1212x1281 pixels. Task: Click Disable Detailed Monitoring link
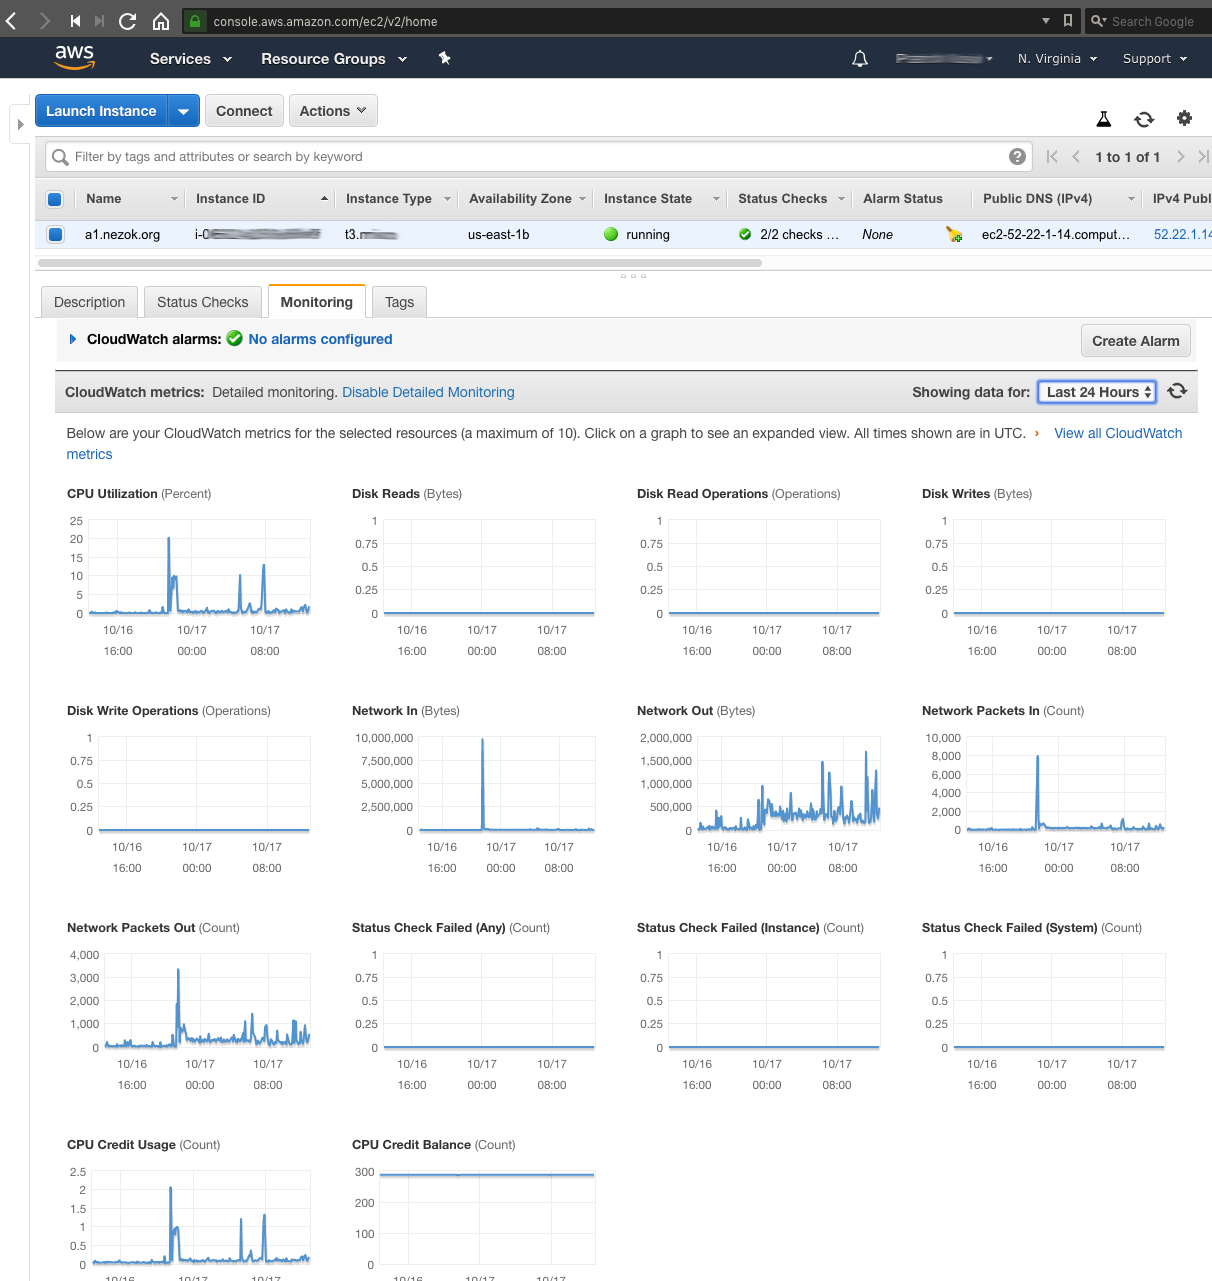click(428, 392)
